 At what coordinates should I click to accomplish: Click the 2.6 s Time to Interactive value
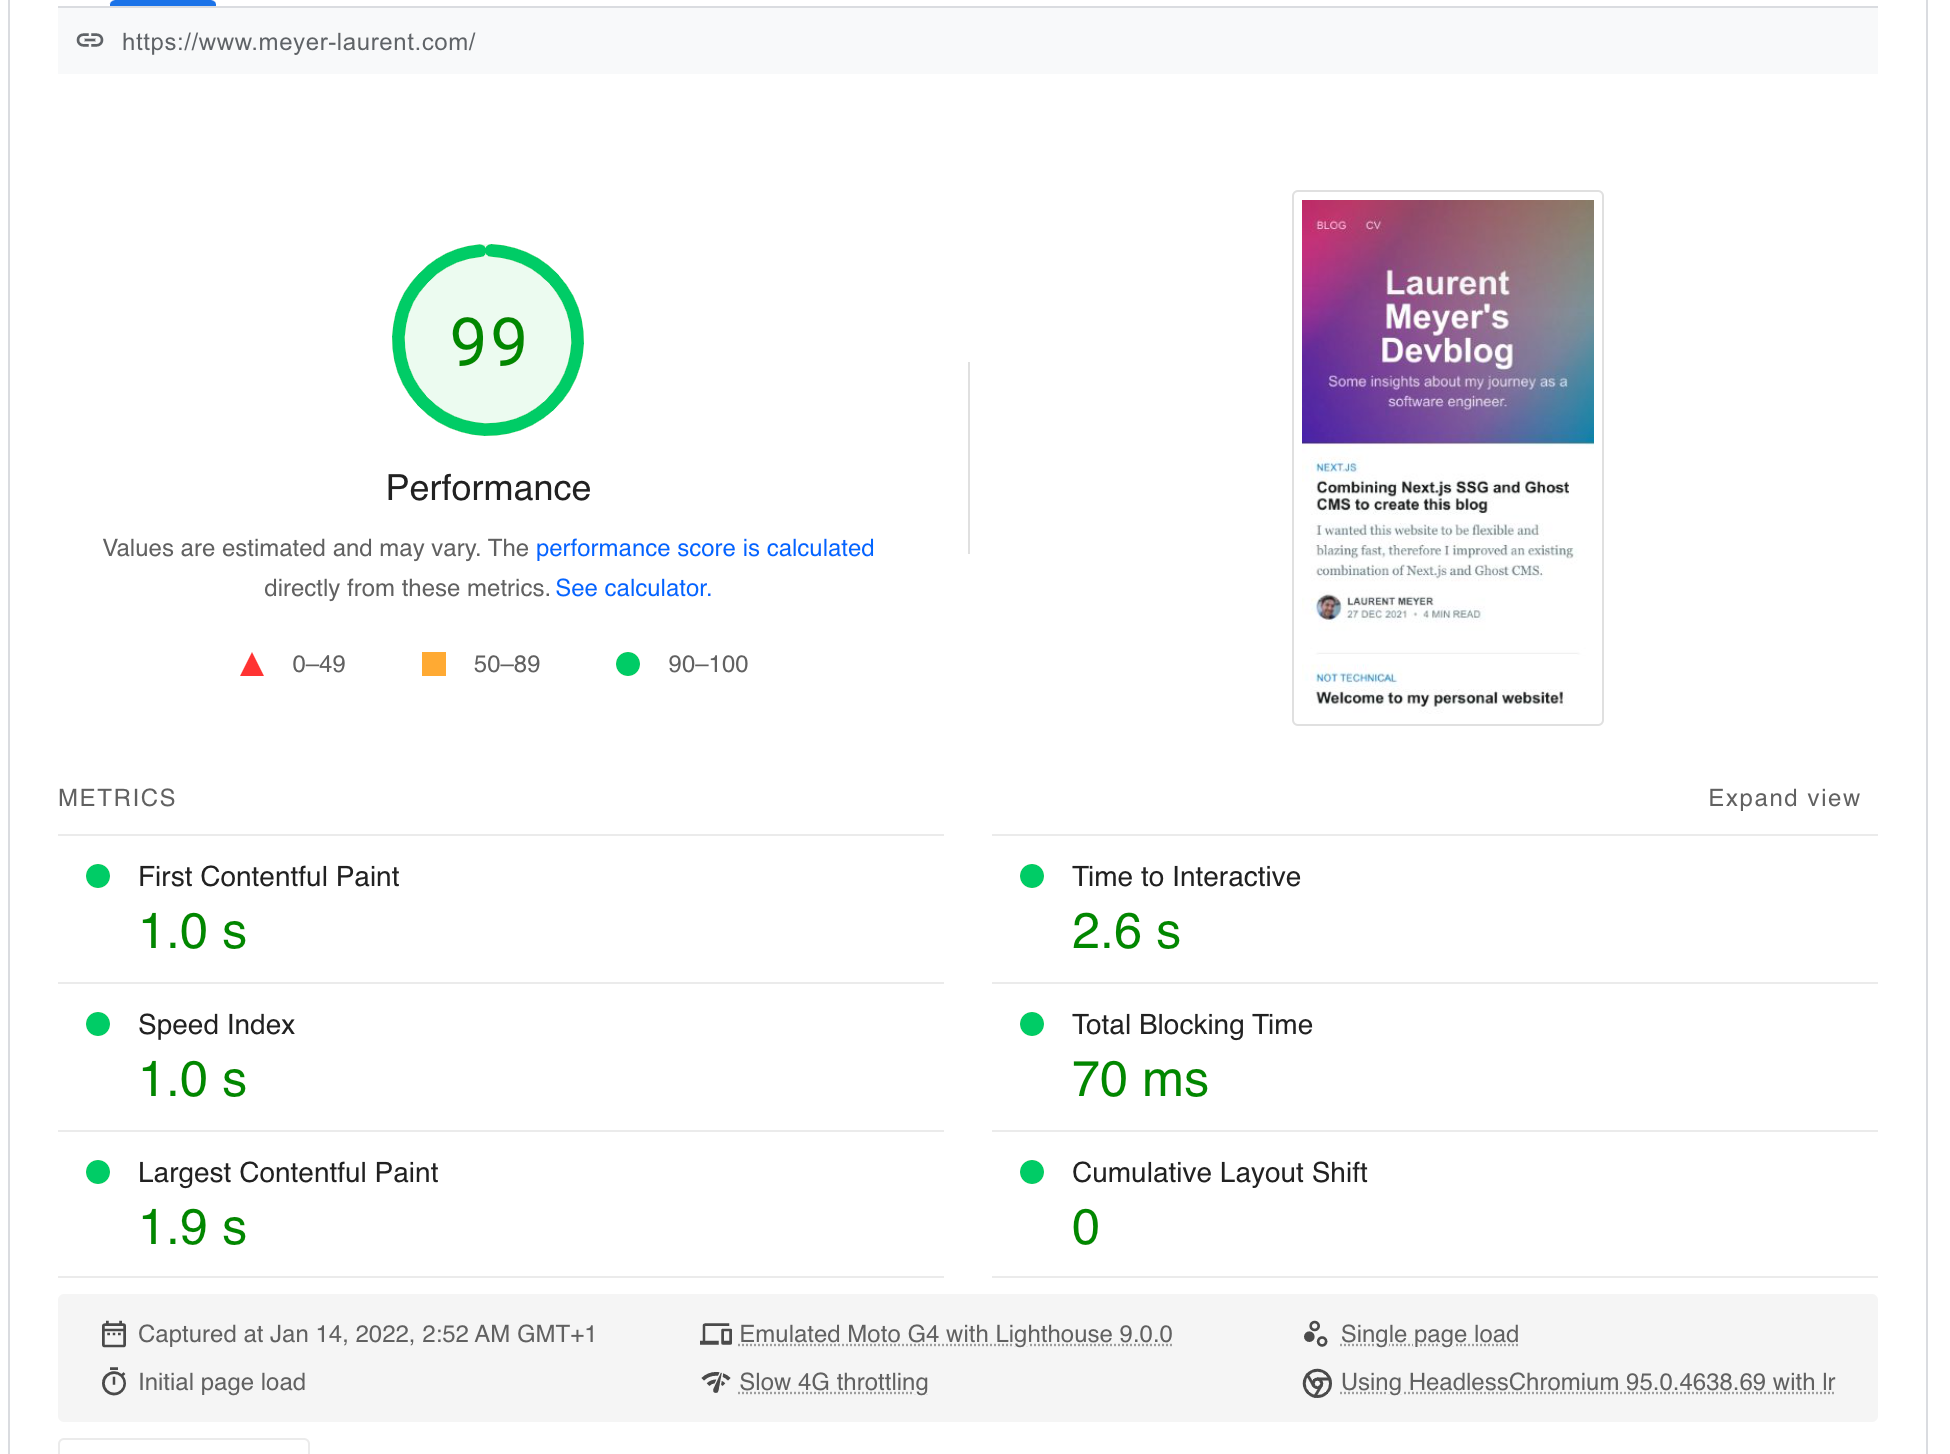1126,932
